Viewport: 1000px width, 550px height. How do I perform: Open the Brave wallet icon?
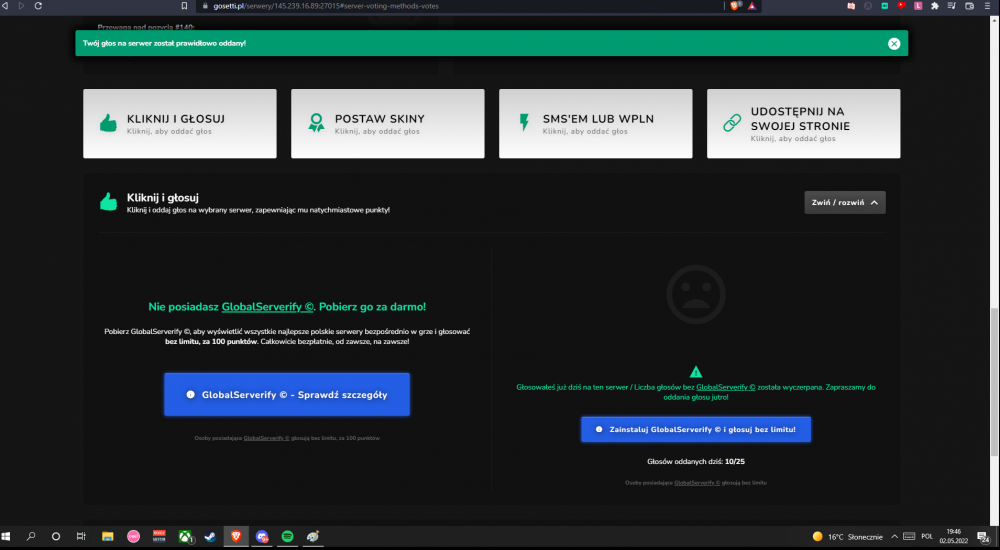point(969,6)
